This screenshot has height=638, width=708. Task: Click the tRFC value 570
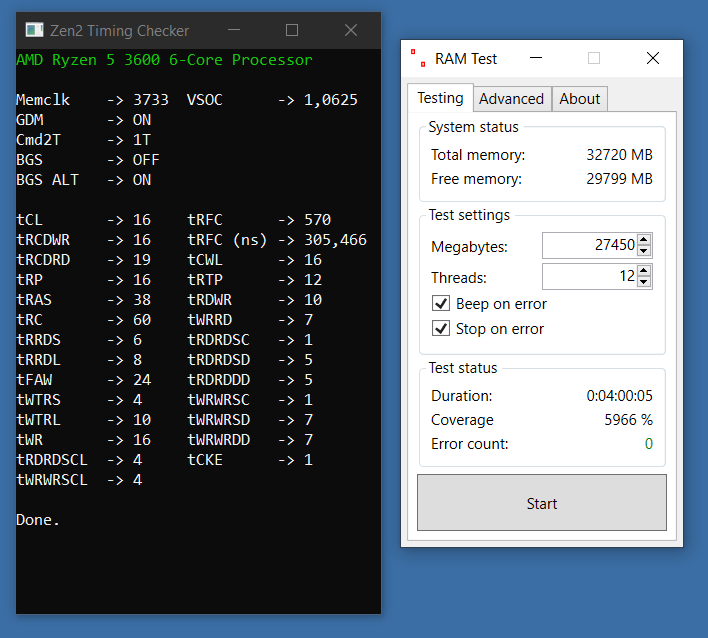click(317, 220)
